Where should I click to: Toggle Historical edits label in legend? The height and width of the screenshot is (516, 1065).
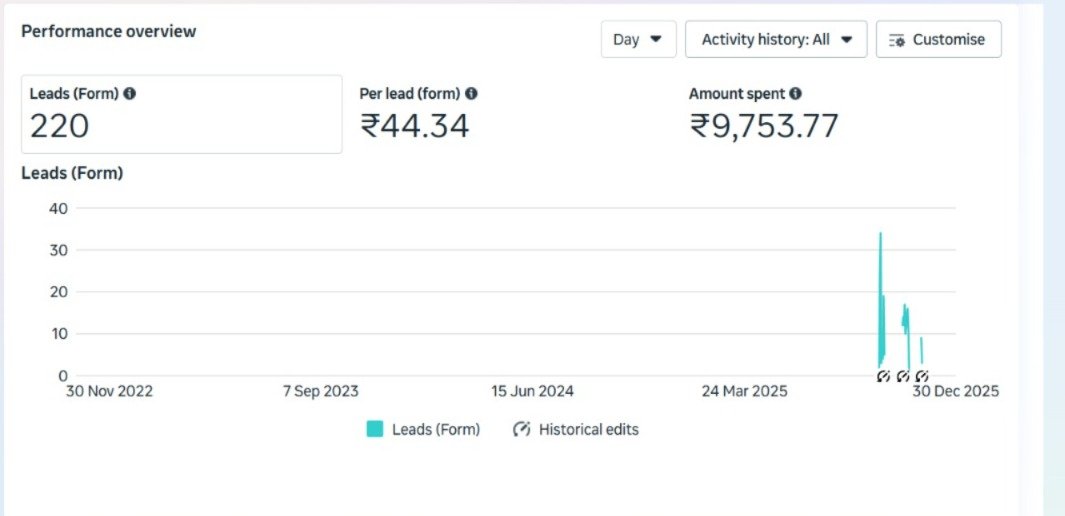click(588, 429)
